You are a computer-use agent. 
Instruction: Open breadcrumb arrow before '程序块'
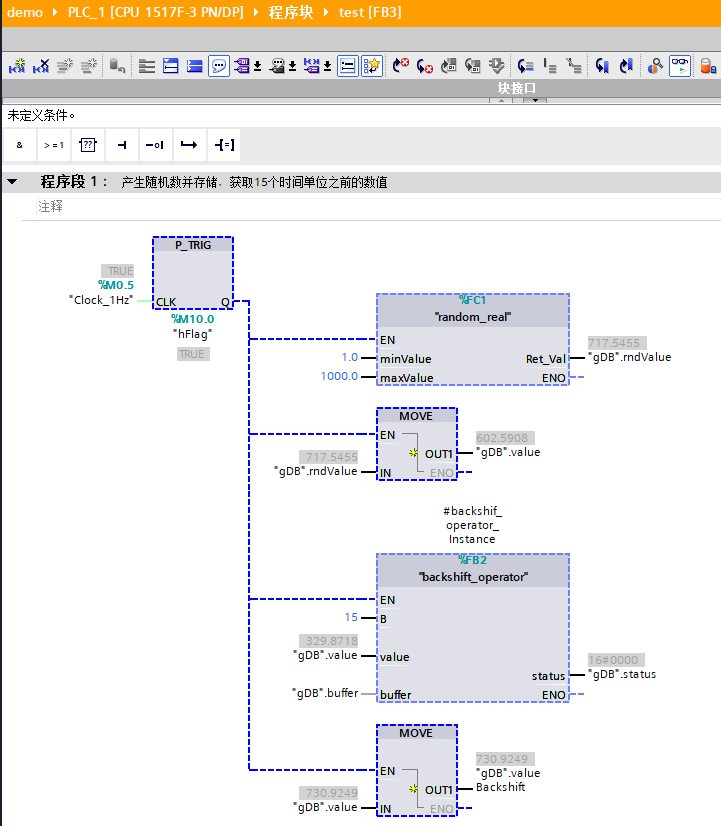(x=256, y=12)
